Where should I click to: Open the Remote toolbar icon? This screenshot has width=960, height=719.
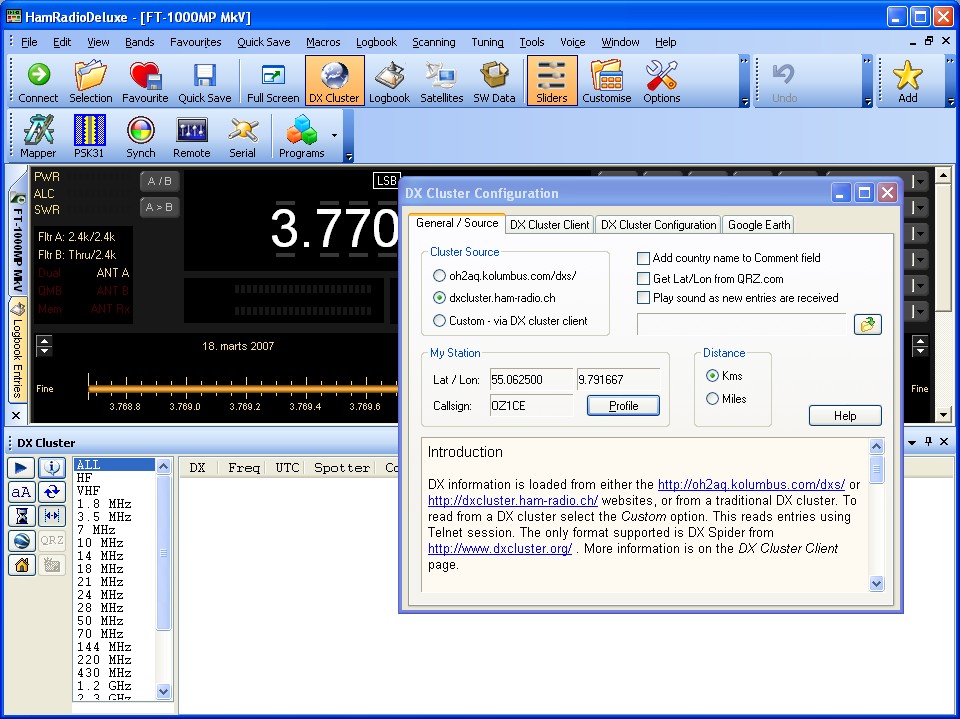[x=192, y=137]
